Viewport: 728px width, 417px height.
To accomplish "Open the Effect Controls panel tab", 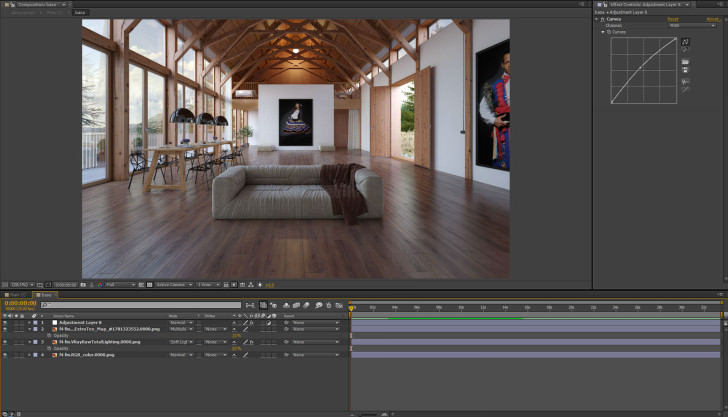I will (x=645, y=4).
